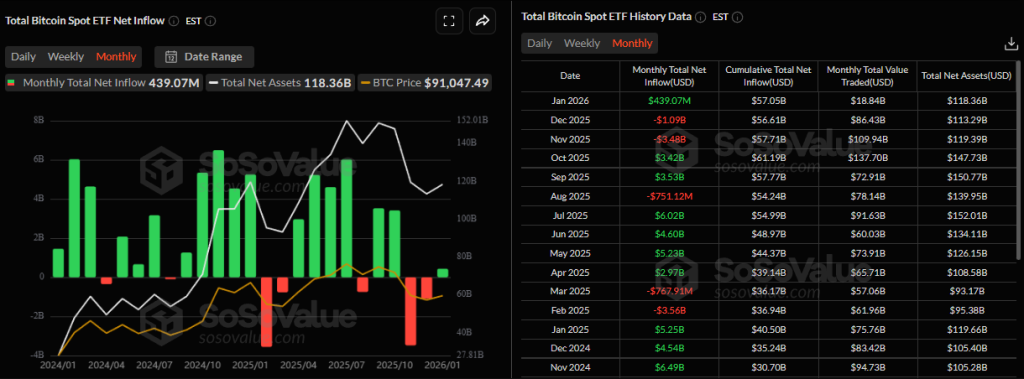Open info icon next to history table EST label
This screenshot has height=379, width=1024.
738,17
